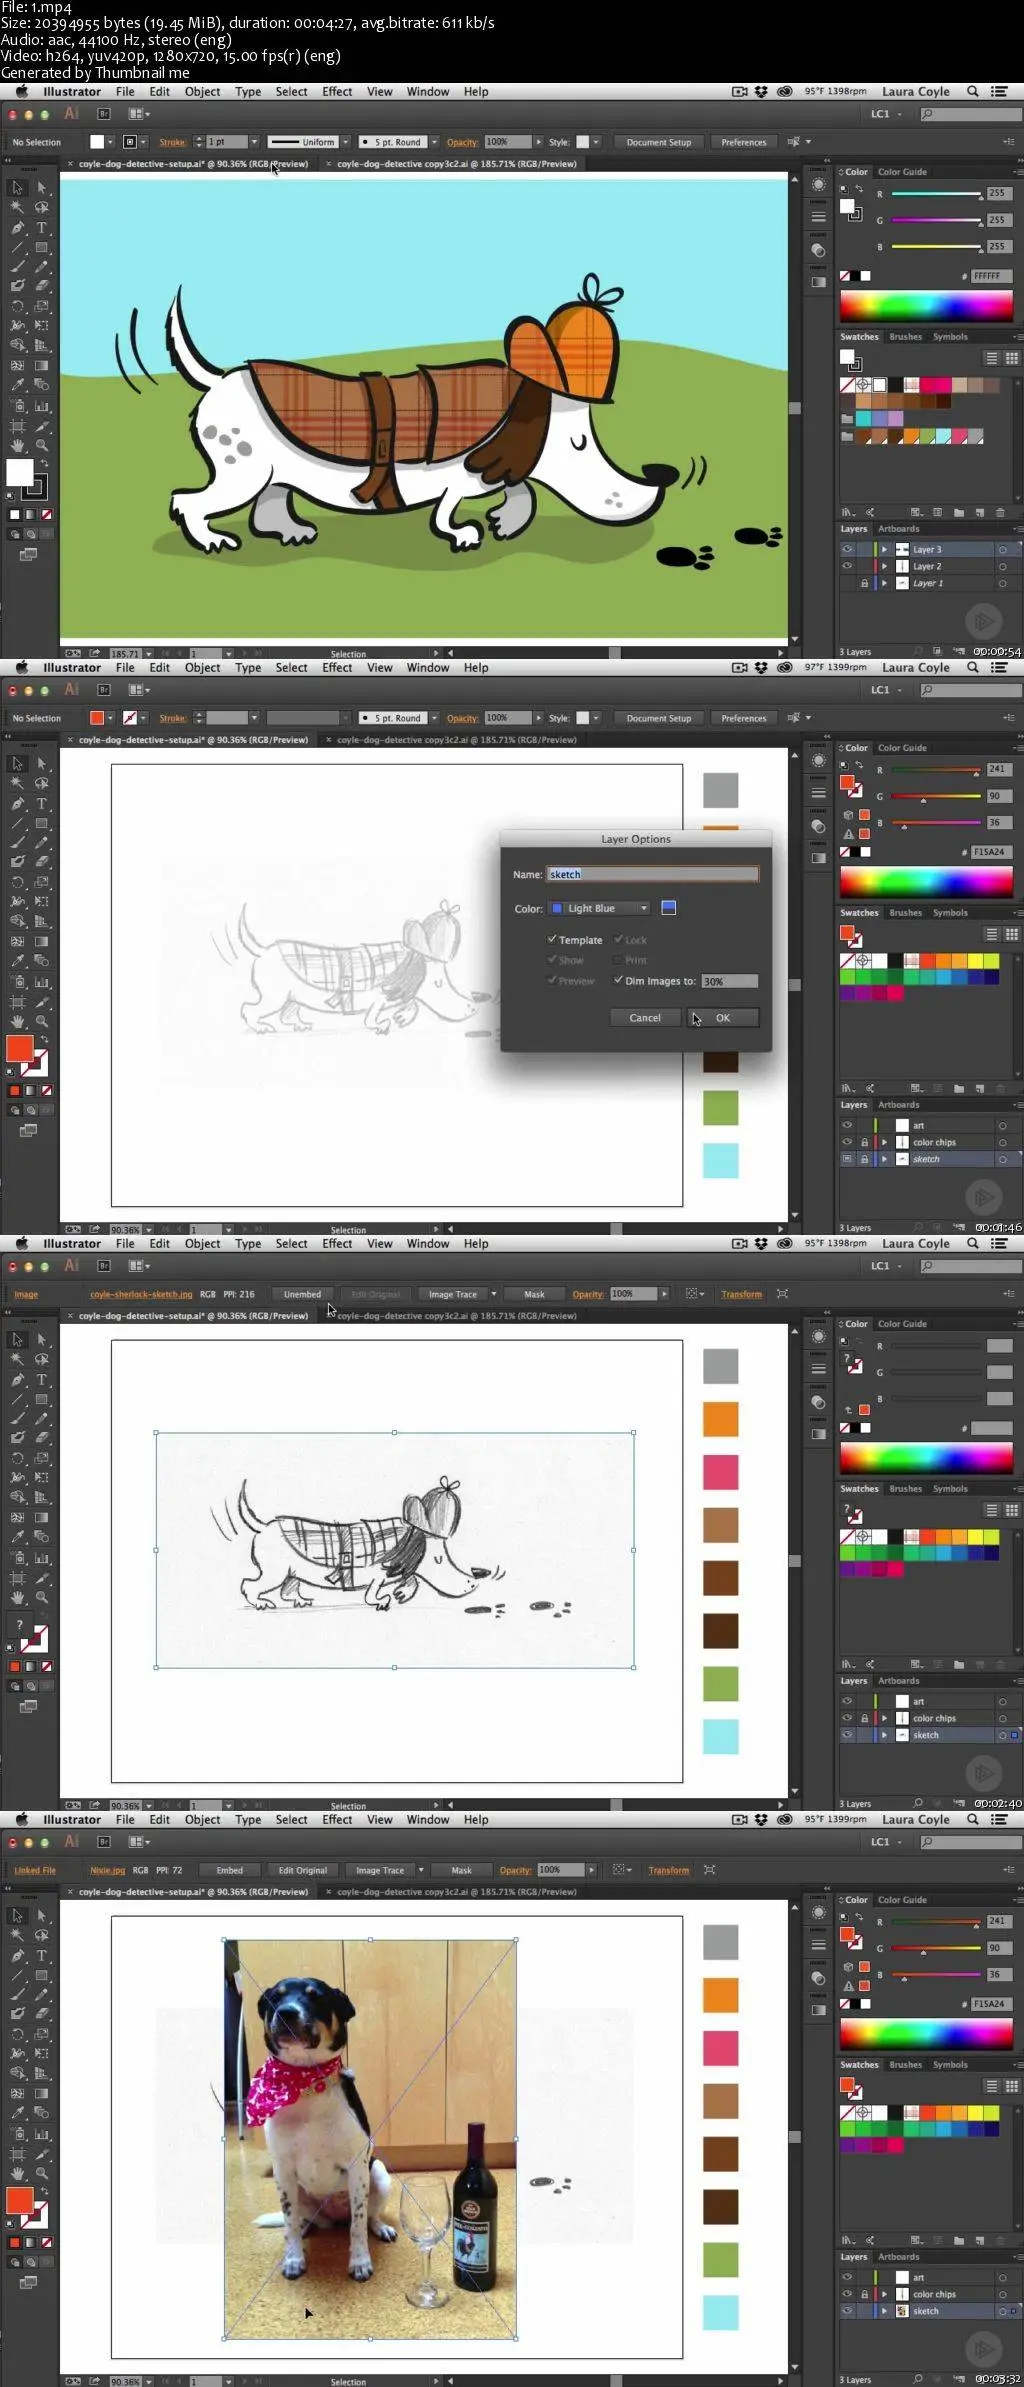Choose the Selection tool in dog photo frame
1024x2387 pixels.
point(17,1915)
